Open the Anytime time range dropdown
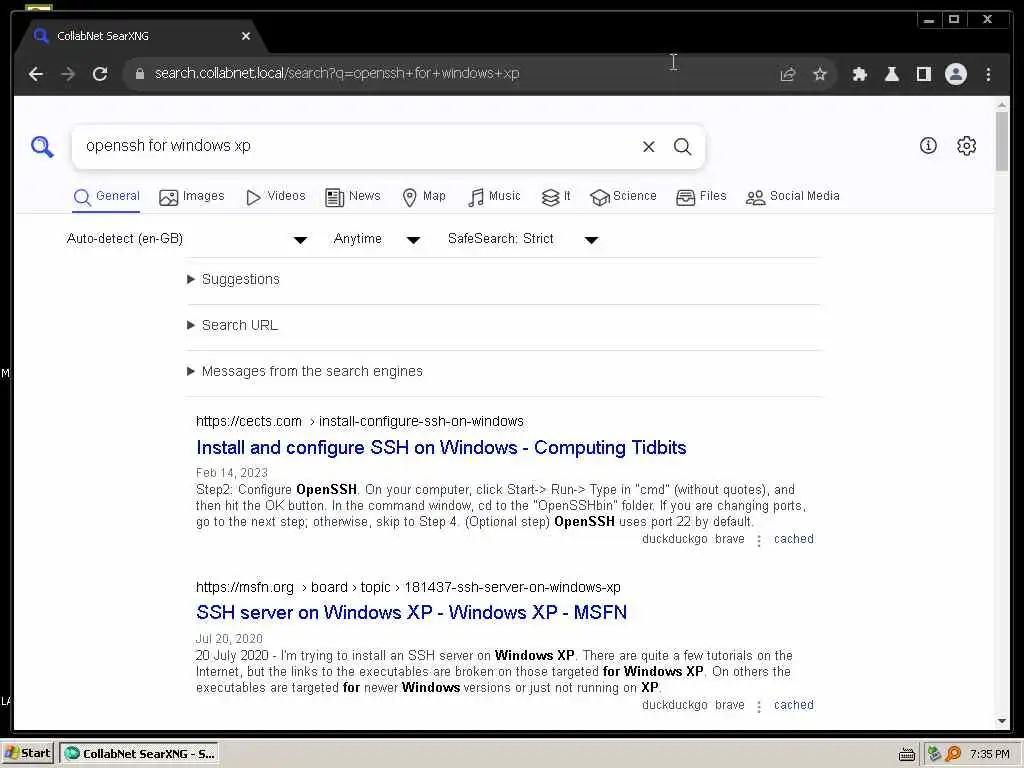The image size is (1024, 768). (377, 239)
